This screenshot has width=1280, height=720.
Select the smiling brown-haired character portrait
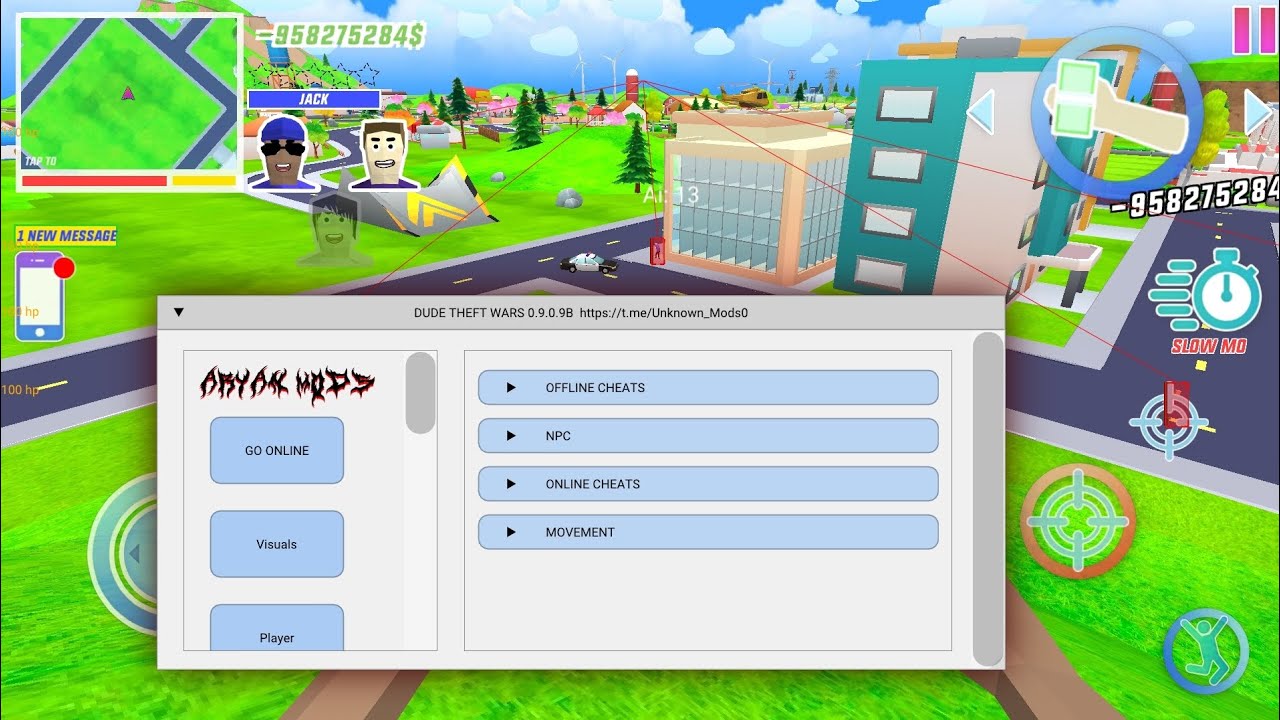(x=384, y=154)
